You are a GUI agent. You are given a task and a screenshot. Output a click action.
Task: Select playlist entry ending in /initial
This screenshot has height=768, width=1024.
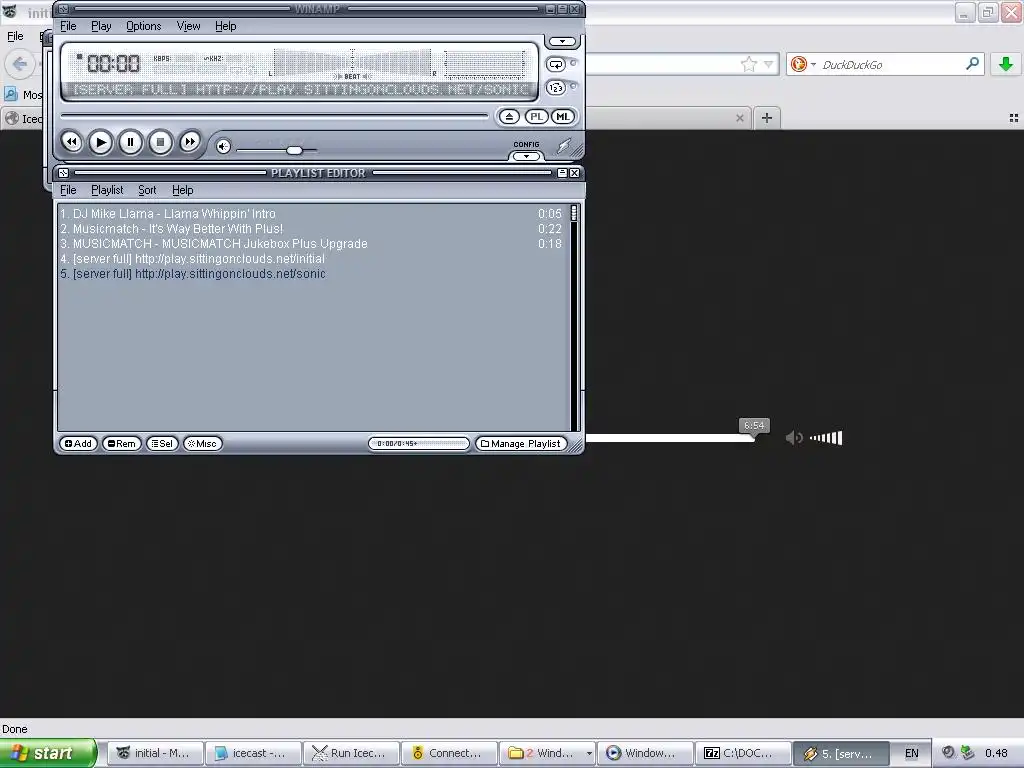point(311,259)
